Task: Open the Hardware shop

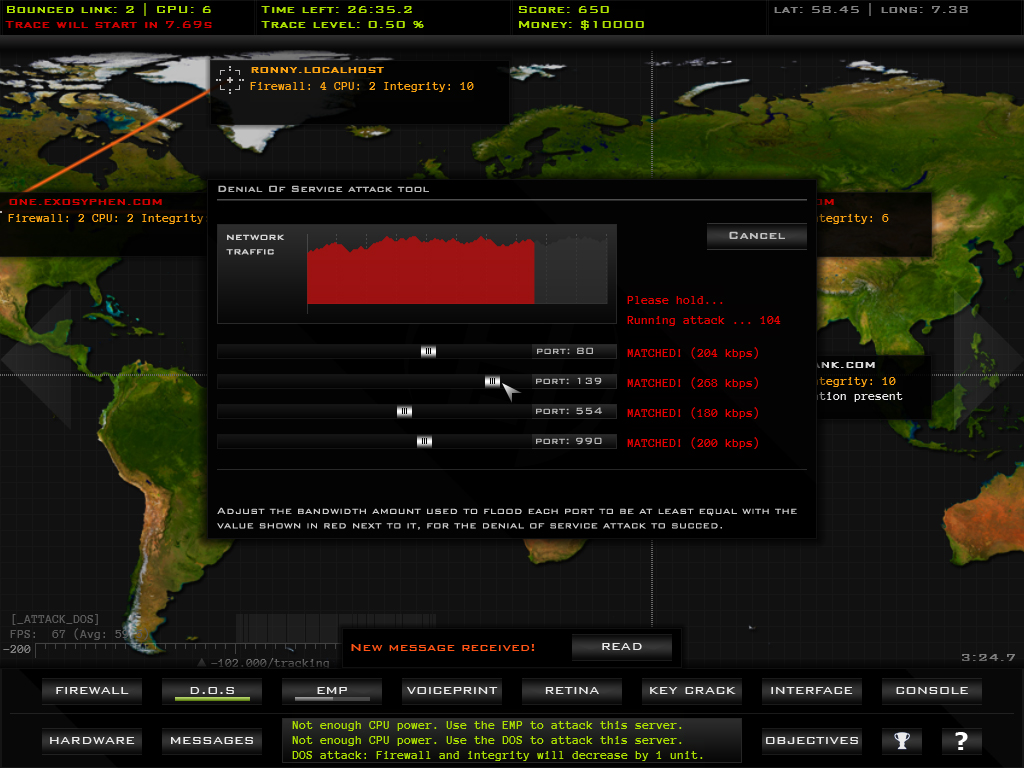Action: pyautogui.click(x=92, y=741)
